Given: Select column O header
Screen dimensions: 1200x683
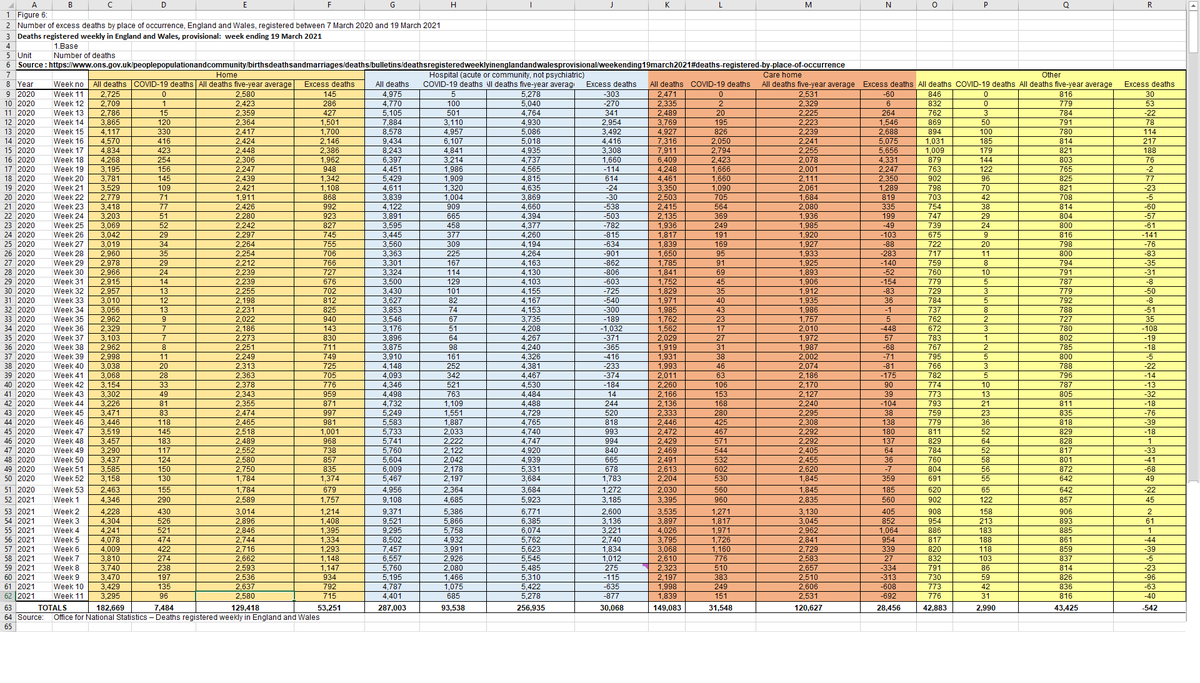Looking at the screenshot, I should (934, 5).
